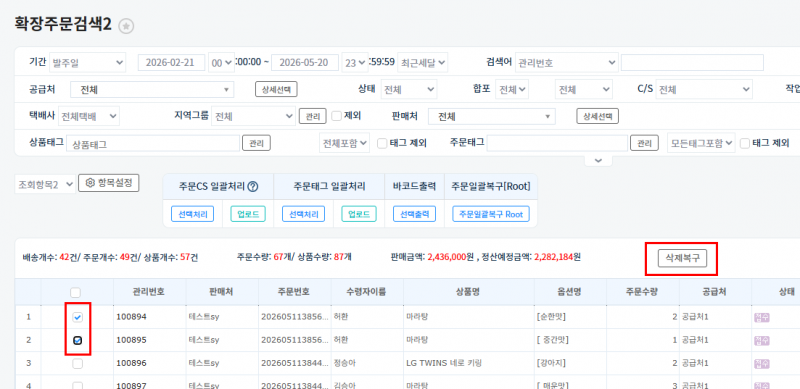Click 관리 button next to 상품태그 field
Screen dimensions: 800x389
point(256,143)
